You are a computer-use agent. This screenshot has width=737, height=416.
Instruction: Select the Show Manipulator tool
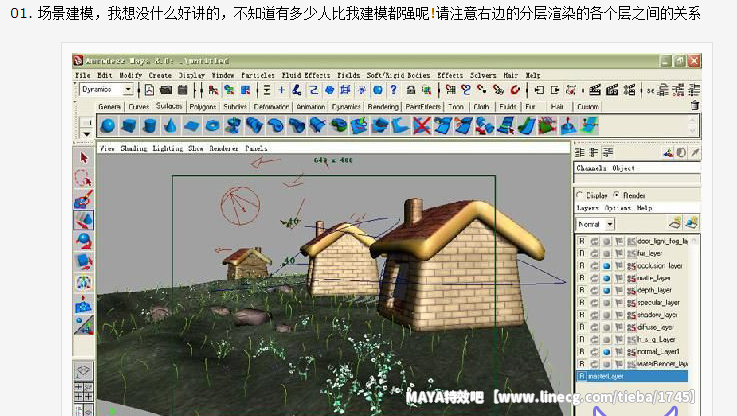[84, 325]
